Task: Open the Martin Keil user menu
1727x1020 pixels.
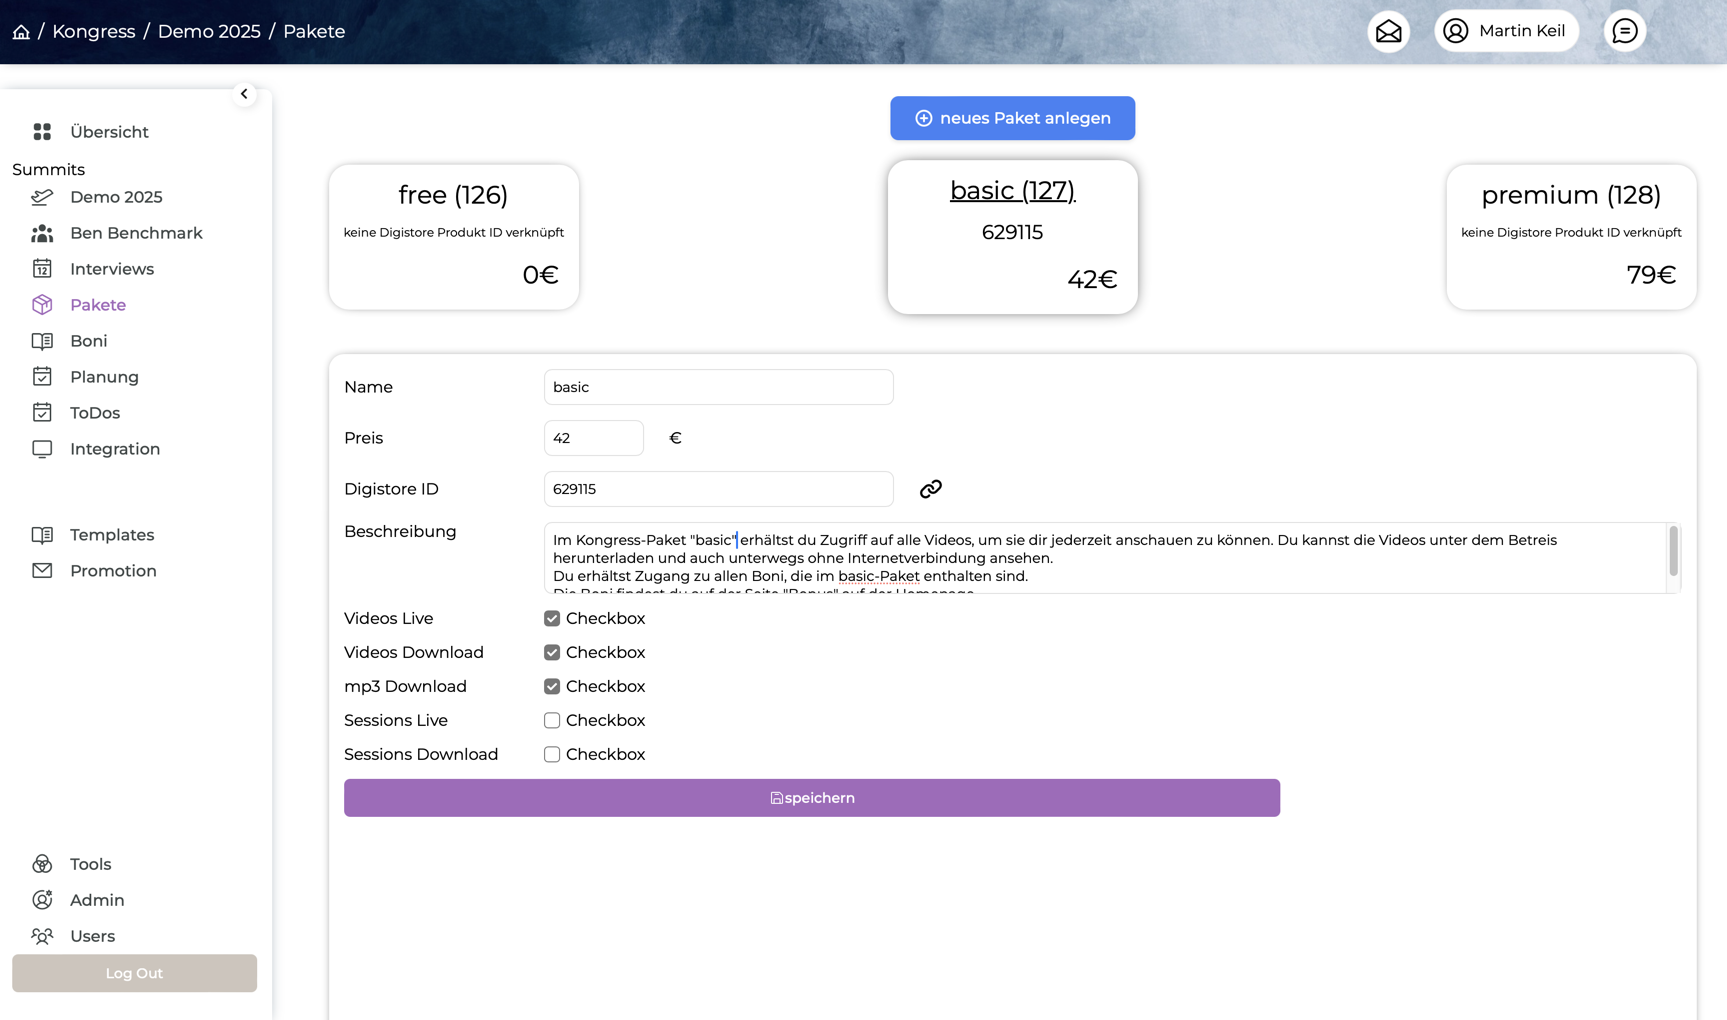Action: (1506, 32)
